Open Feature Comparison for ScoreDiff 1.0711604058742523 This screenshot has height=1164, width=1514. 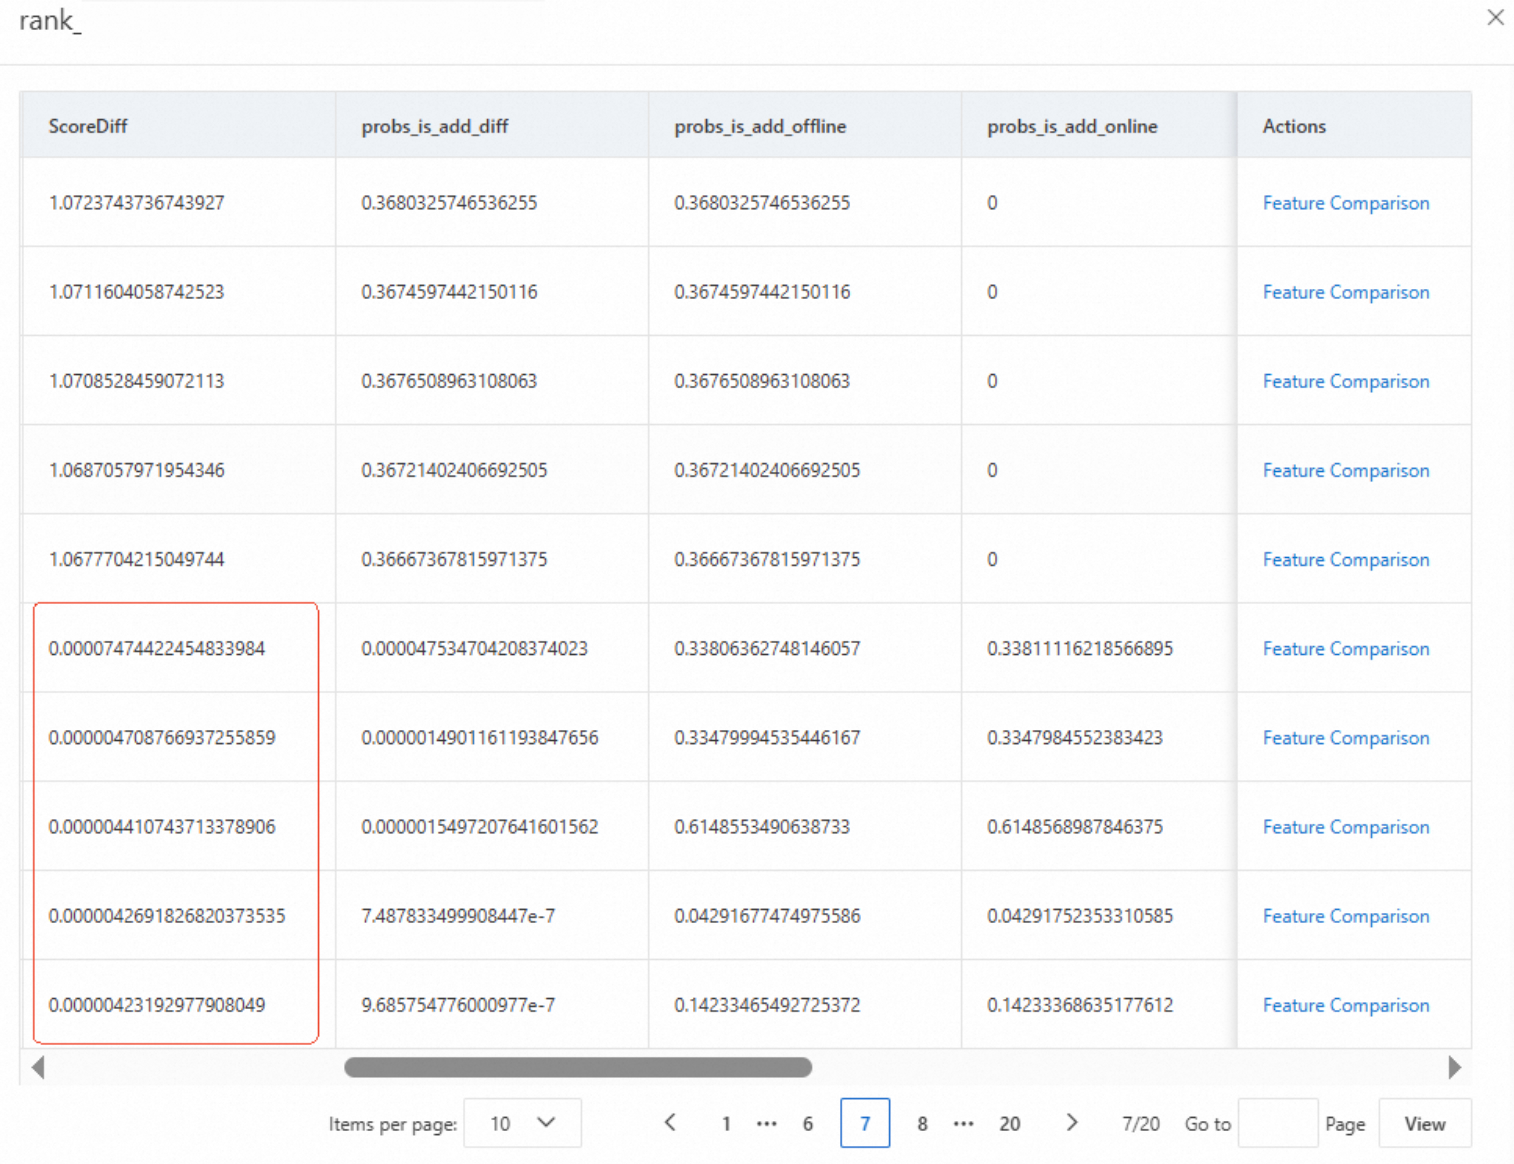[x=1346, y=292]
